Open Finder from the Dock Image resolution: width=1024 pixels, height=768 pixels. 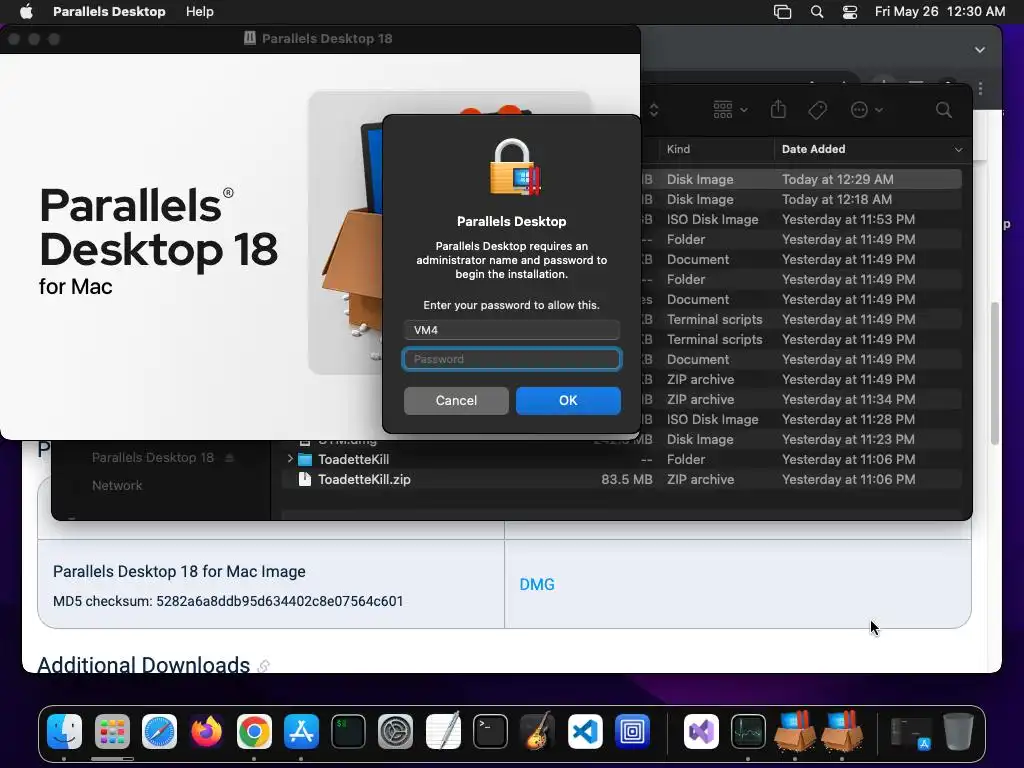pos(64,731)
